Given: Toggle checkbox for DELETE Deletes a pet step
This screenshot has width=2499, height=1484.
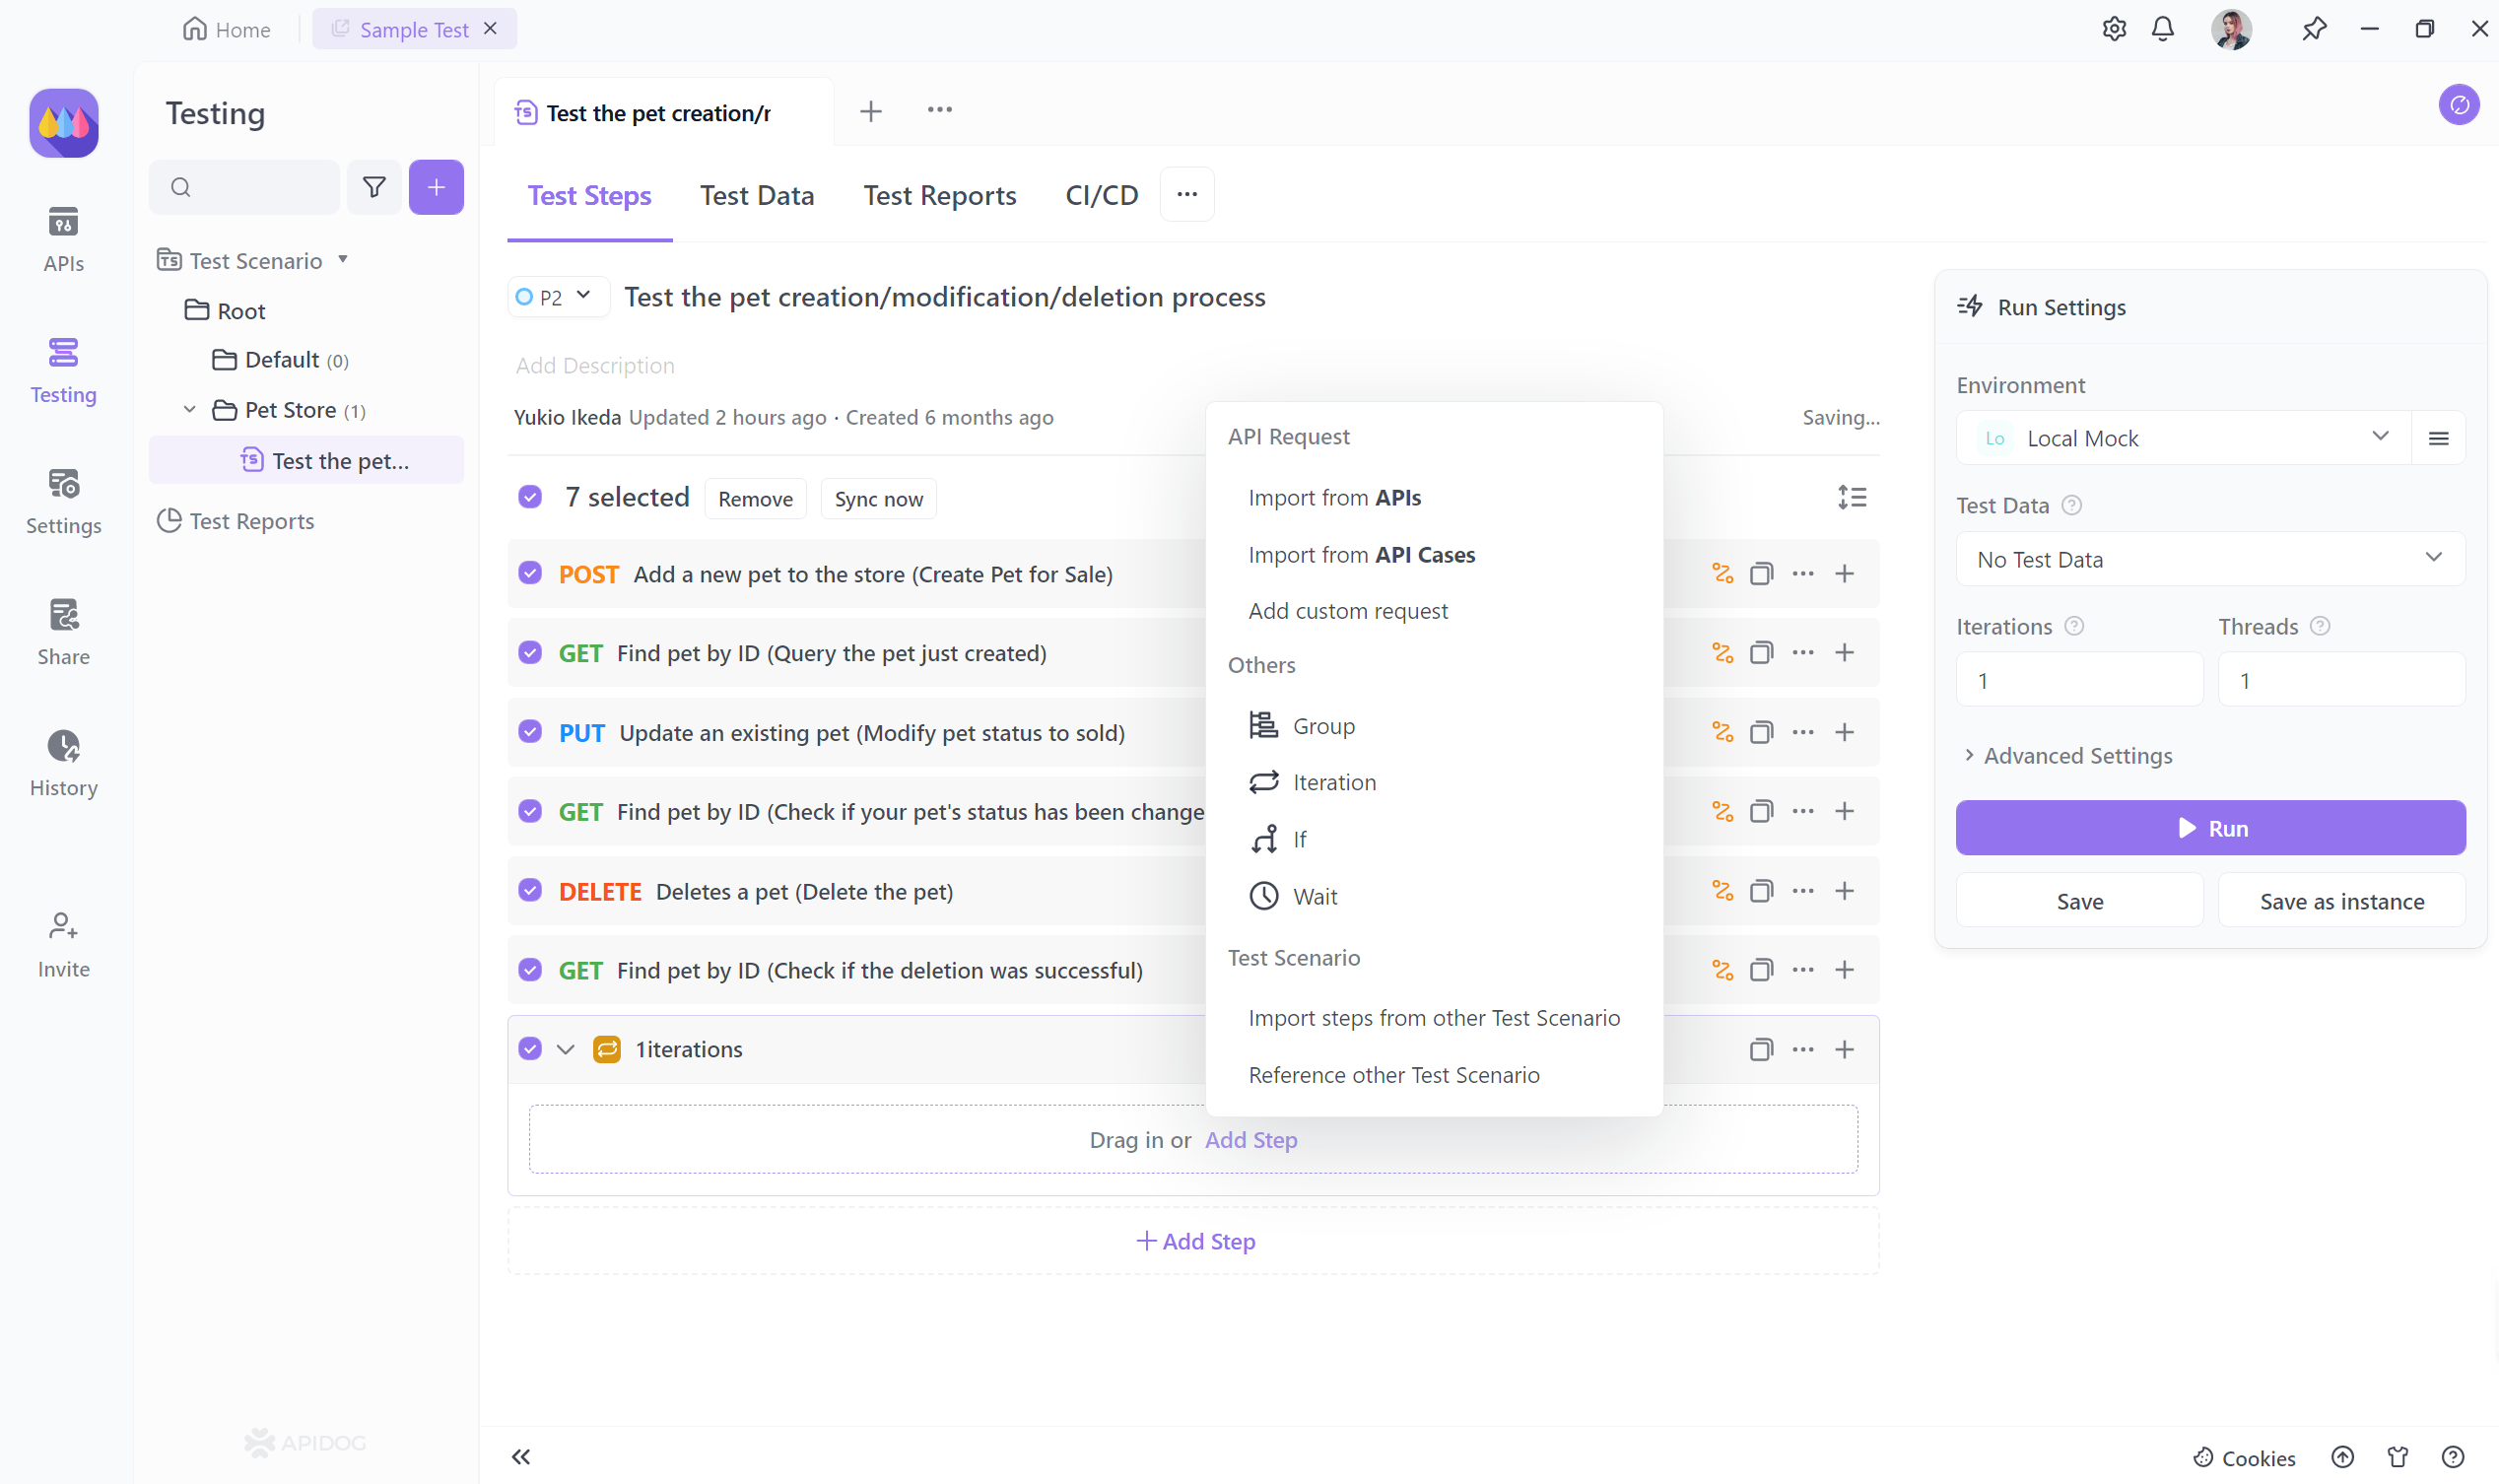Looking at the screenshot, I should pyautogui.click(x=530, y=891).
